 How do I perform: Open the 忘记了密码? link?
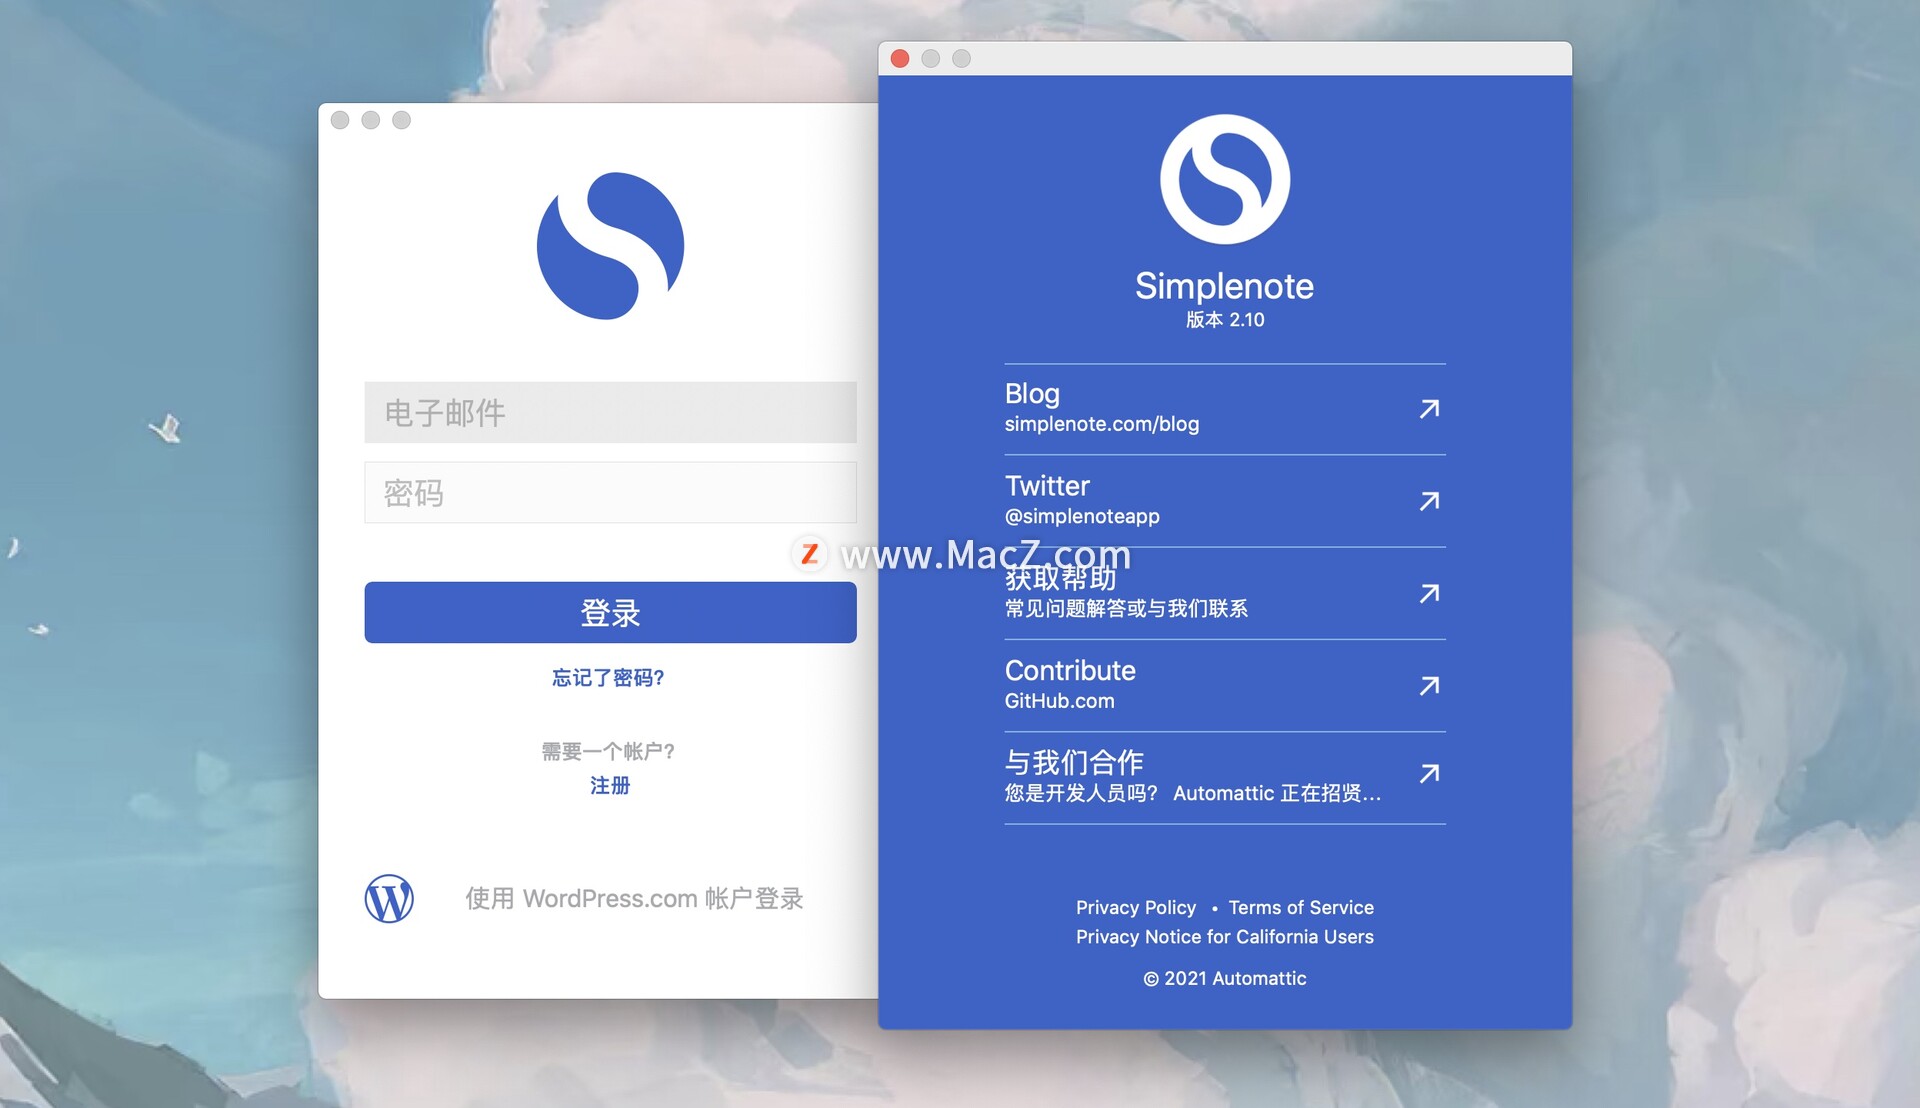click(x=608, y=678)
